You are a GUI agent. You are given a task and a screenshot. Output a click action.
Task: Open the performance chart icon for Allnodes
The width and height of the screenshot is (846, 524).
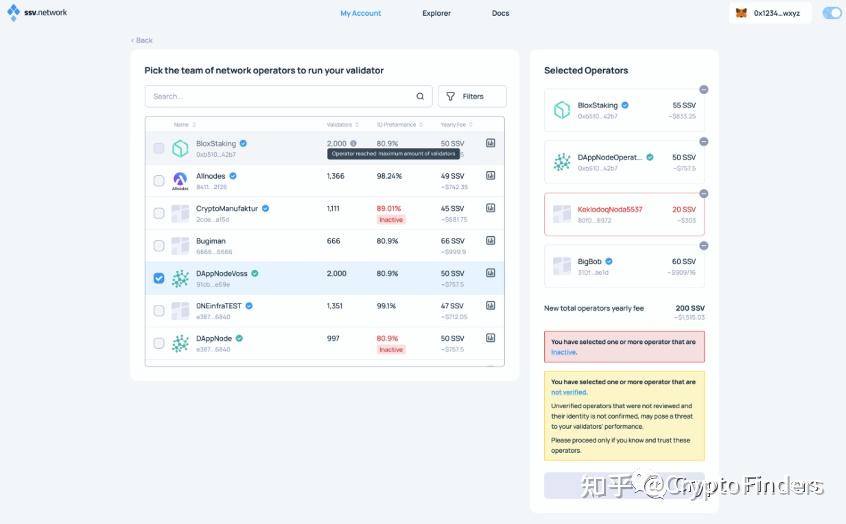tap(490, 175)
